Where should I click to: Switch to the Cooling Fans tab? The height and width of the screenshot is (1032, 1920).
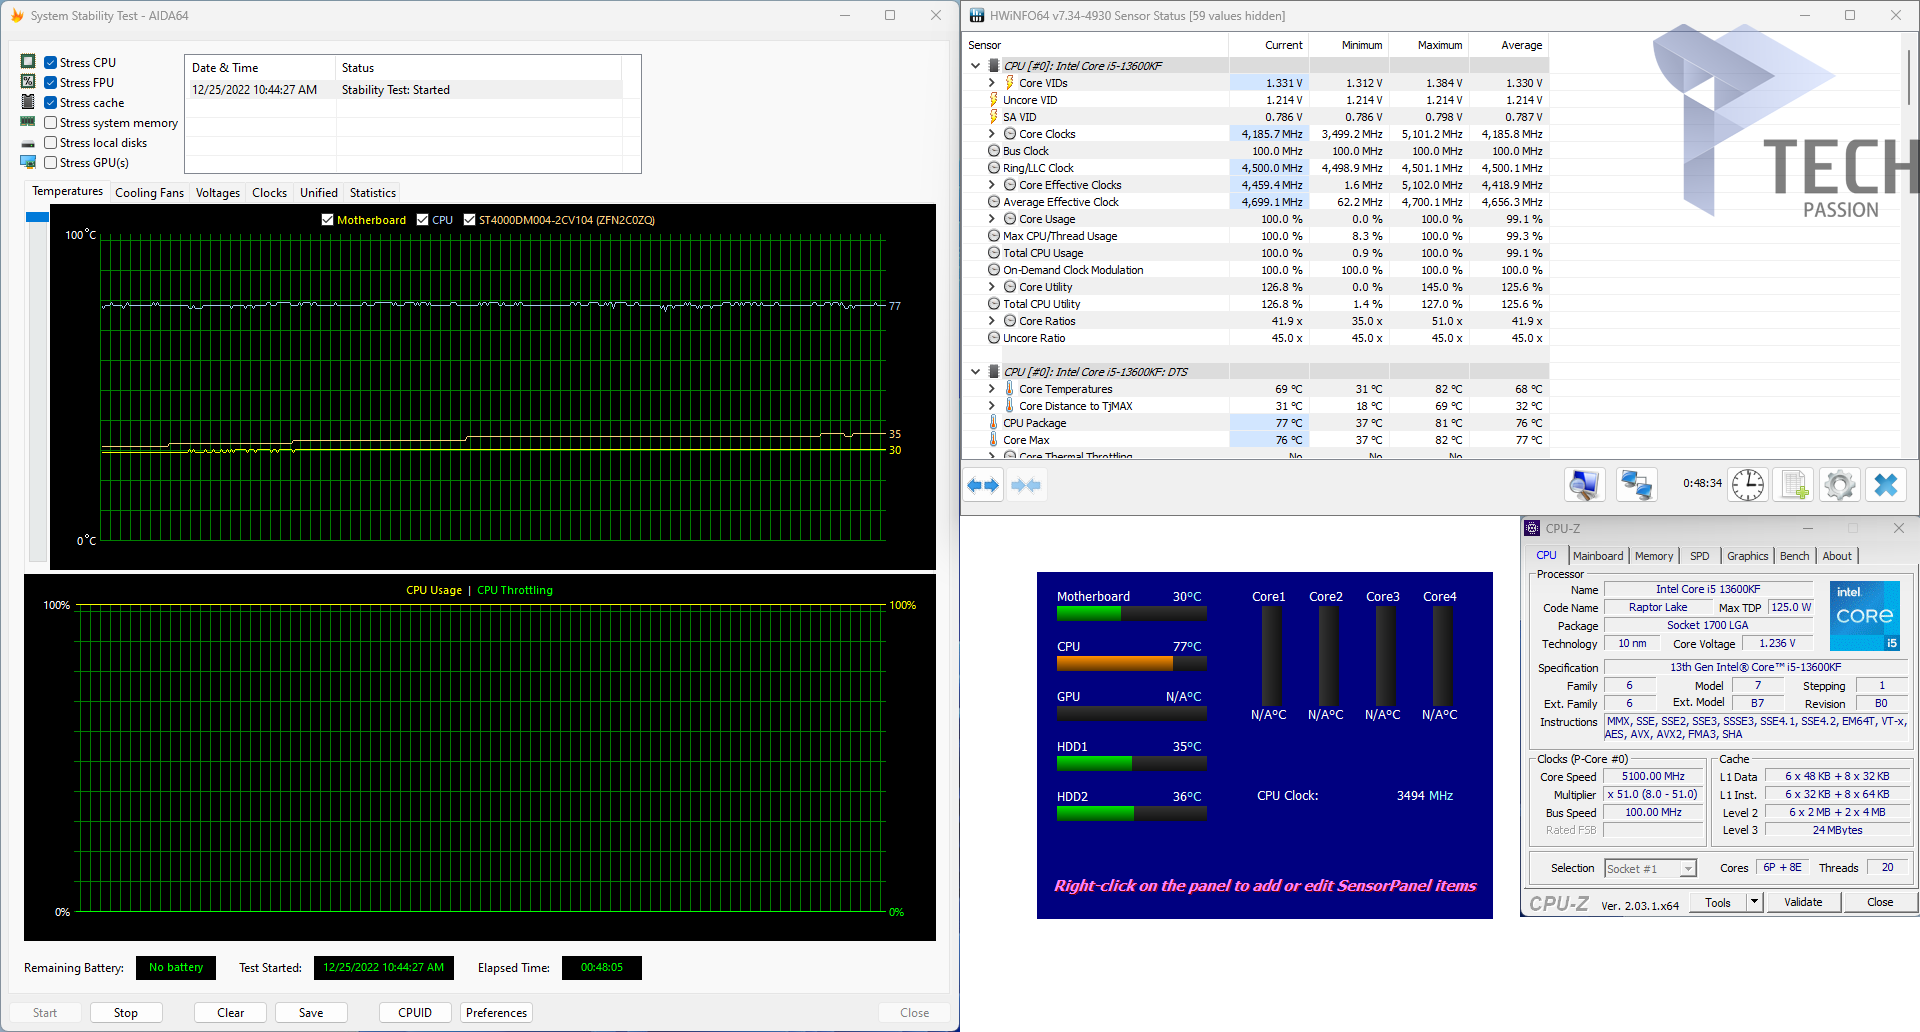(x=149, y=193)
